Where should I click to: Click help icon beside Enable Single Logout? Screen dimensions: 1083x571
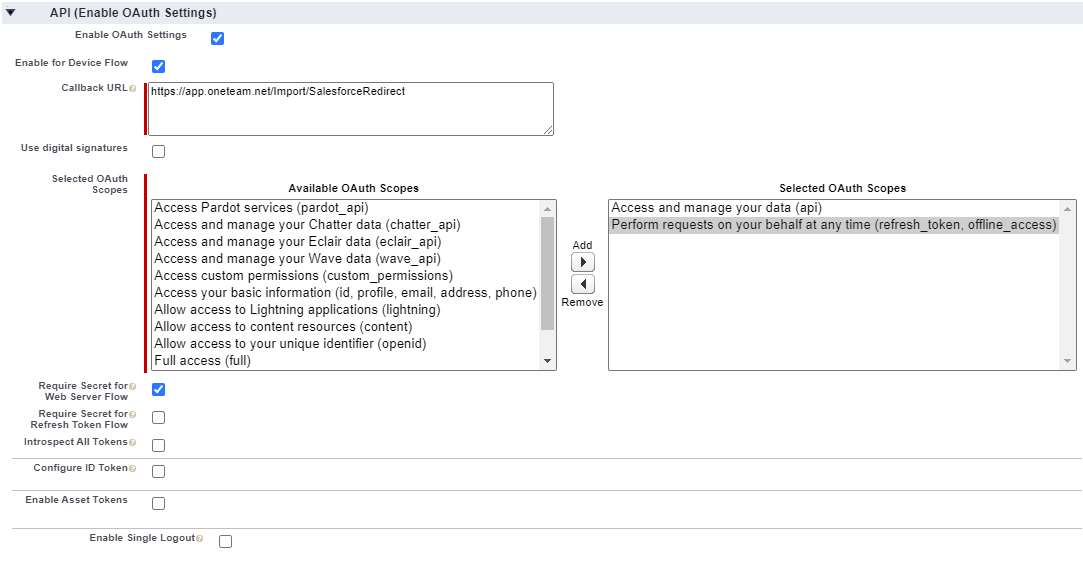point(200,539)
